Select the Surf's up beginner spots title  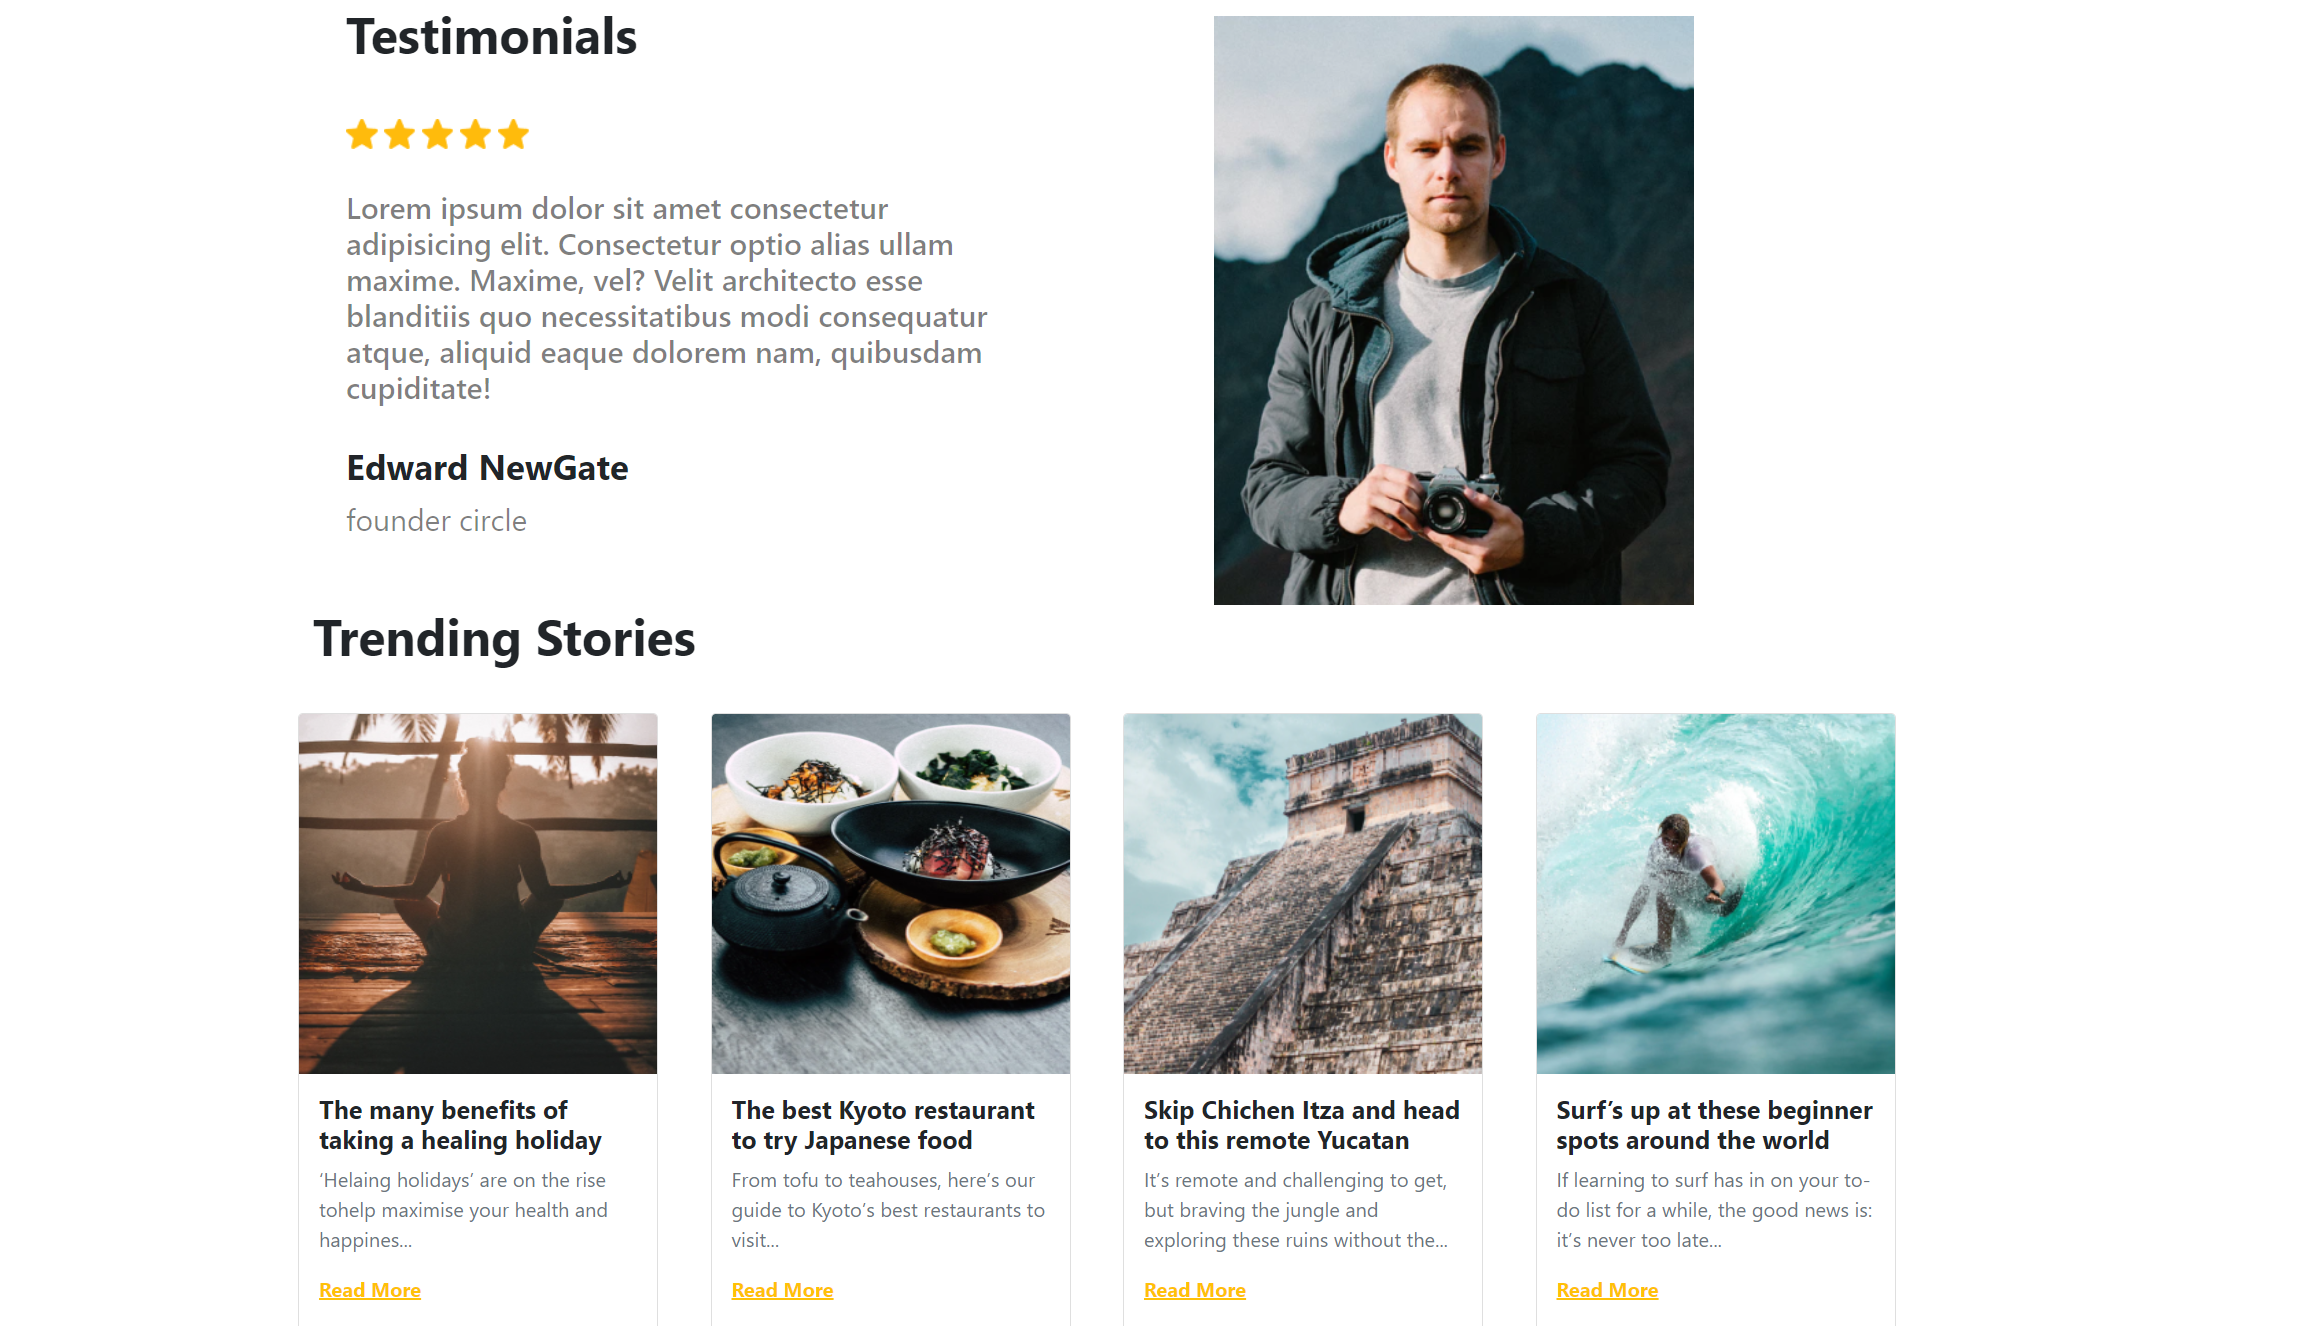1714,1125
